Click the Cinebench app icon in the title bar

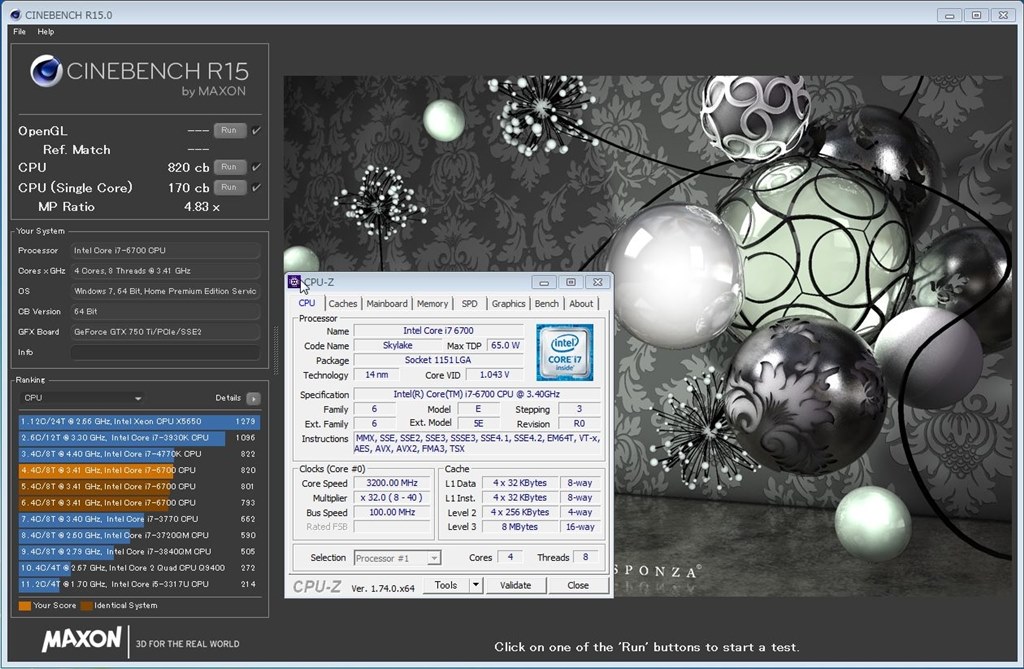click(16, 14)
